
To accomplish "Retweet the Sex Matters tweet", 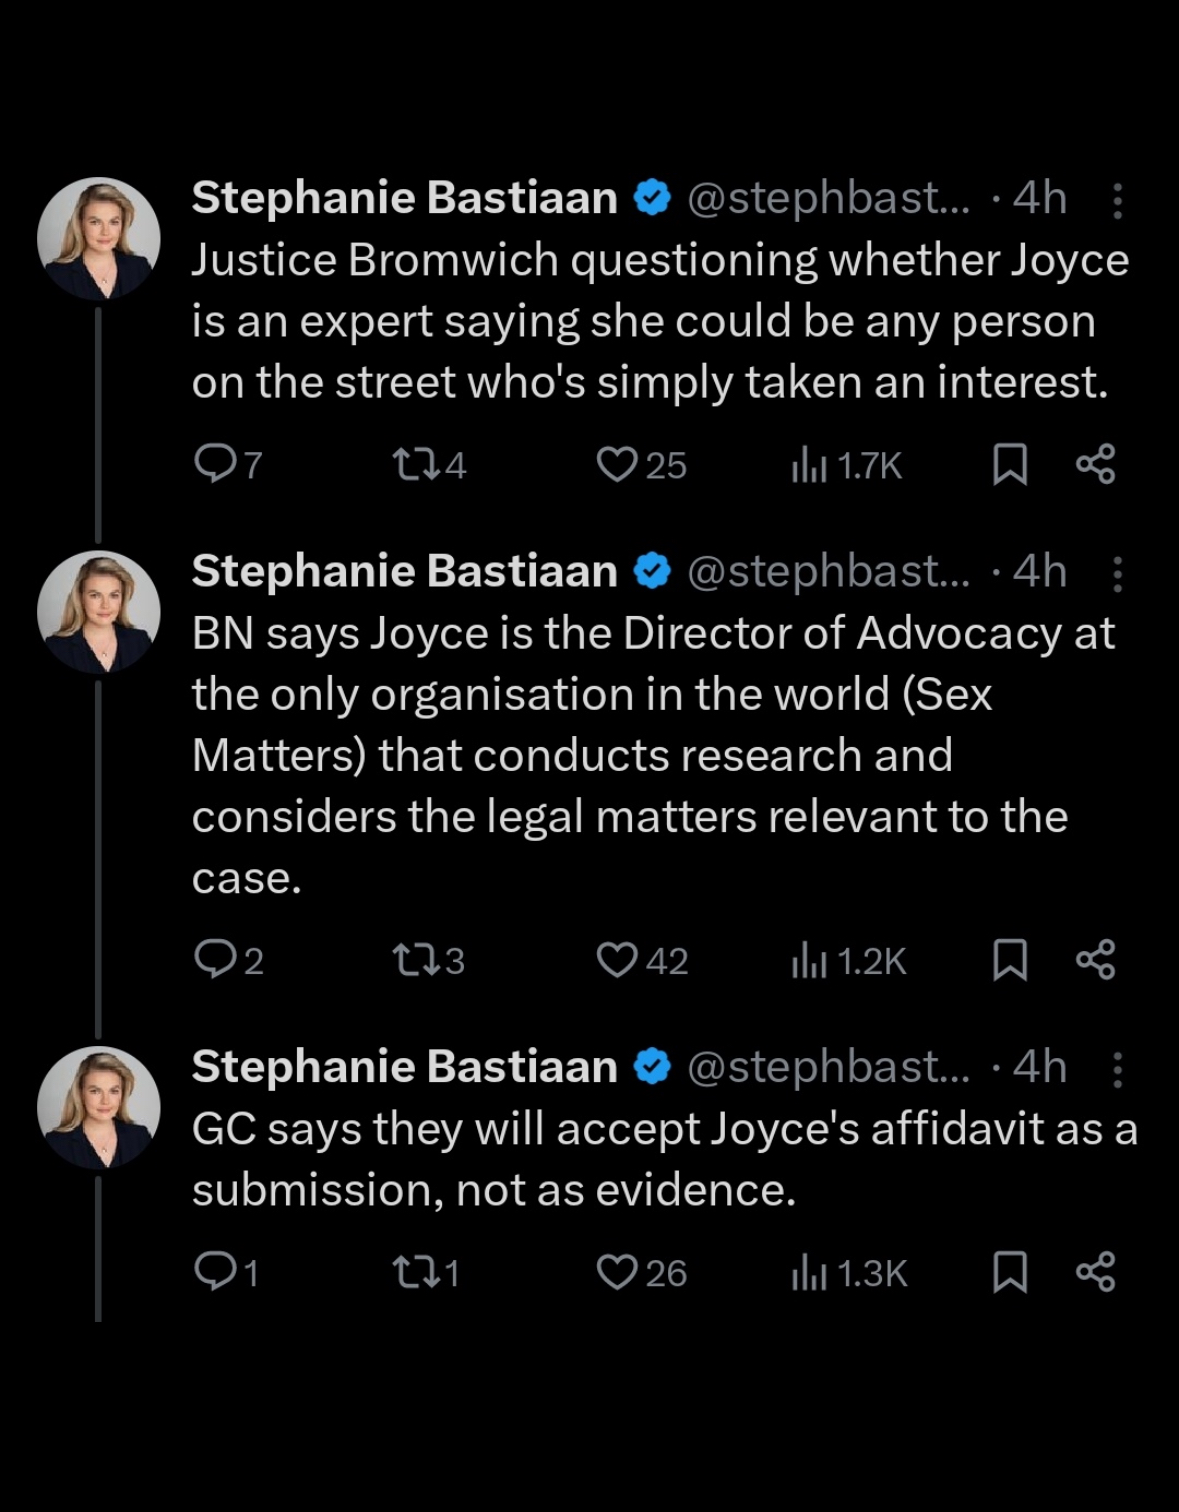I will tap(428, 960).
